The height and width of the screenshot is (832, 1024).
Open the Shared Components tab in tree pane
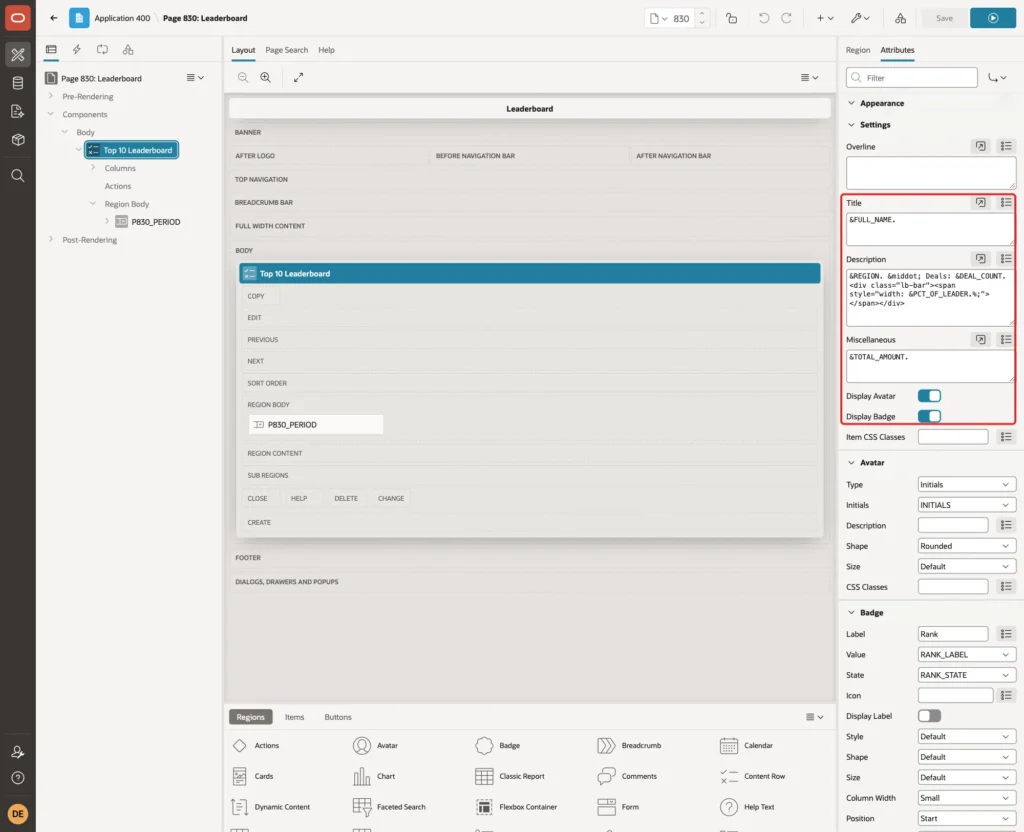(x=128, y=50)
